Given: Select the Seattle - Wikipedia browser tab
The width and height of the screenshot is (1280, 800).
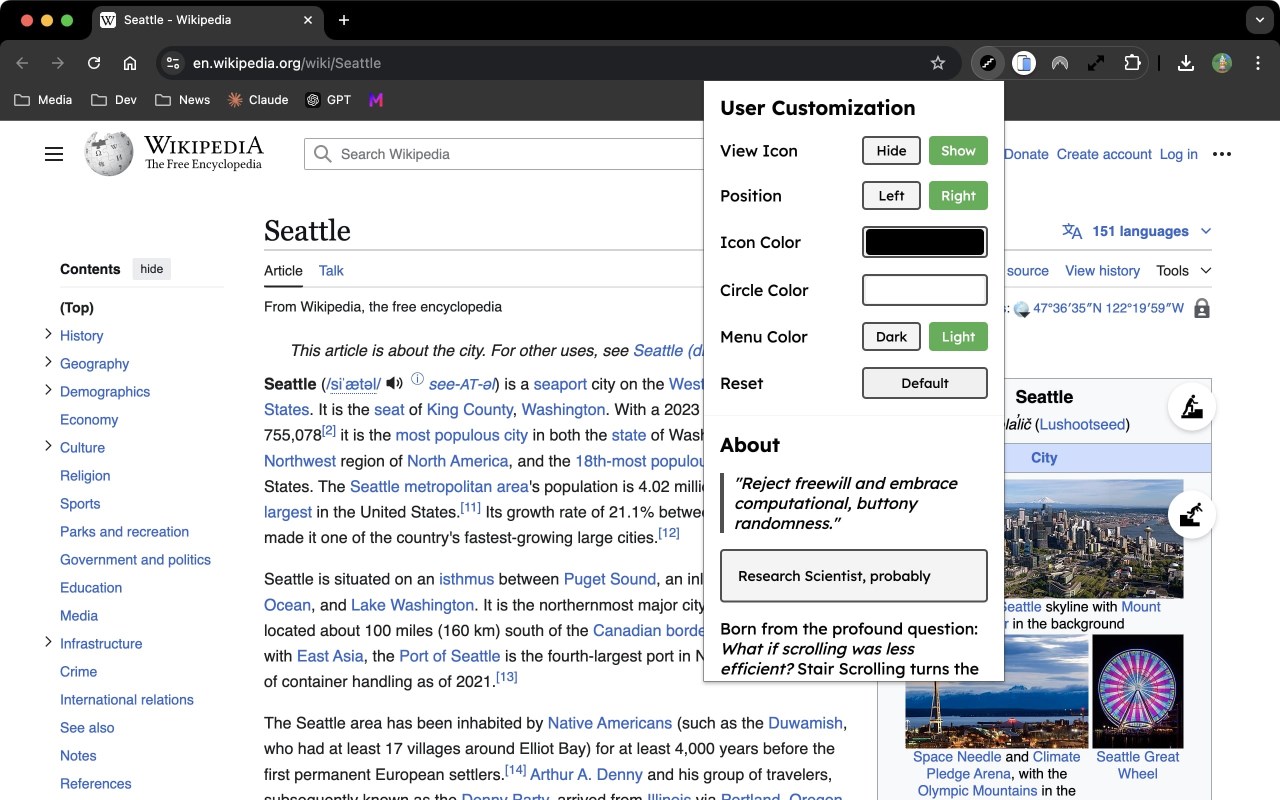Looking at the screenshot, I should 207,20.
